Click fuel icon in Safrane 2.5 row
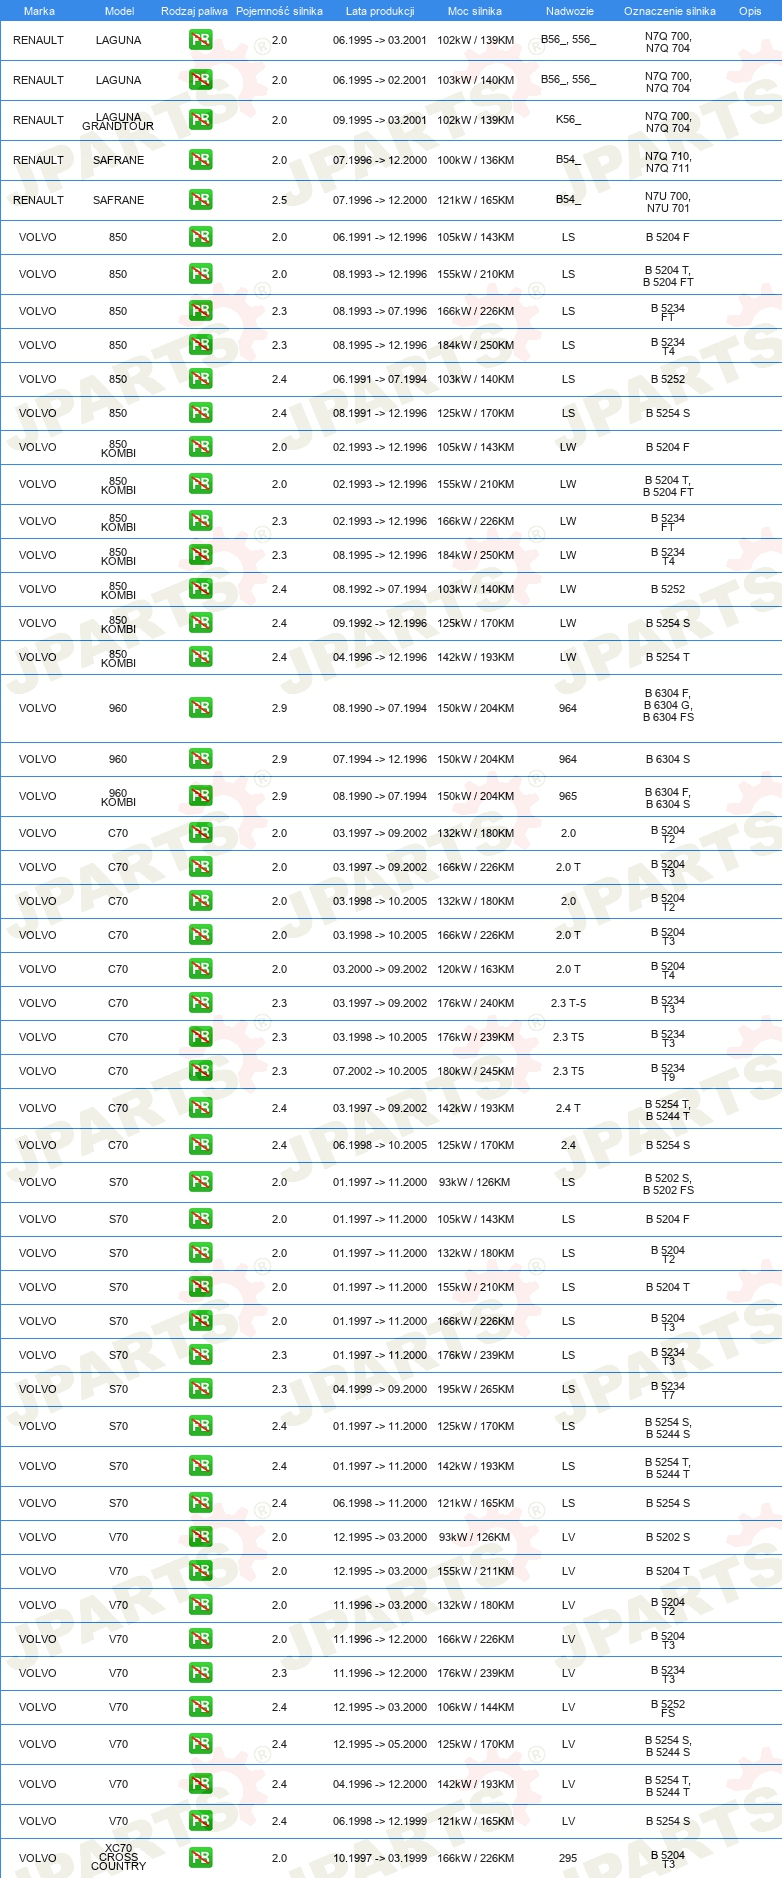 [x=200, y=200]
